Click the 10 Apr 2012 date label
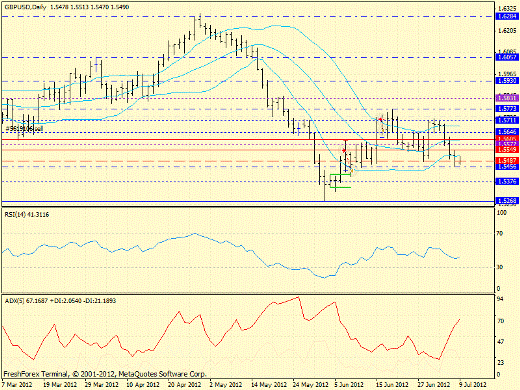Viewport: 520px width, 390px height. coord(143,384)
